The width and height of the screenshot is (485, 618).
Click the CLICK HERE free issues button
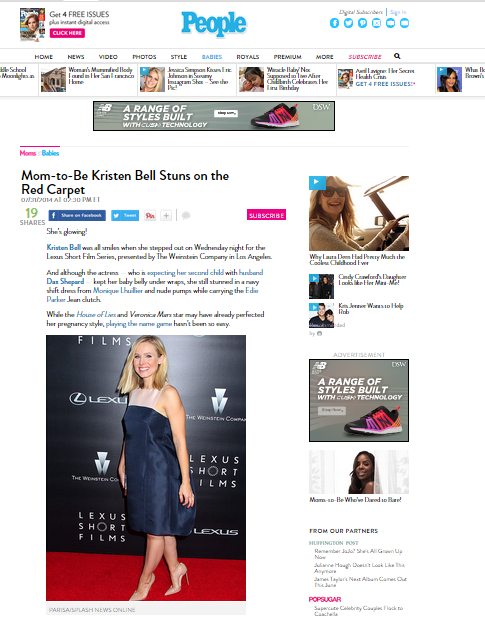click(67, 33)
